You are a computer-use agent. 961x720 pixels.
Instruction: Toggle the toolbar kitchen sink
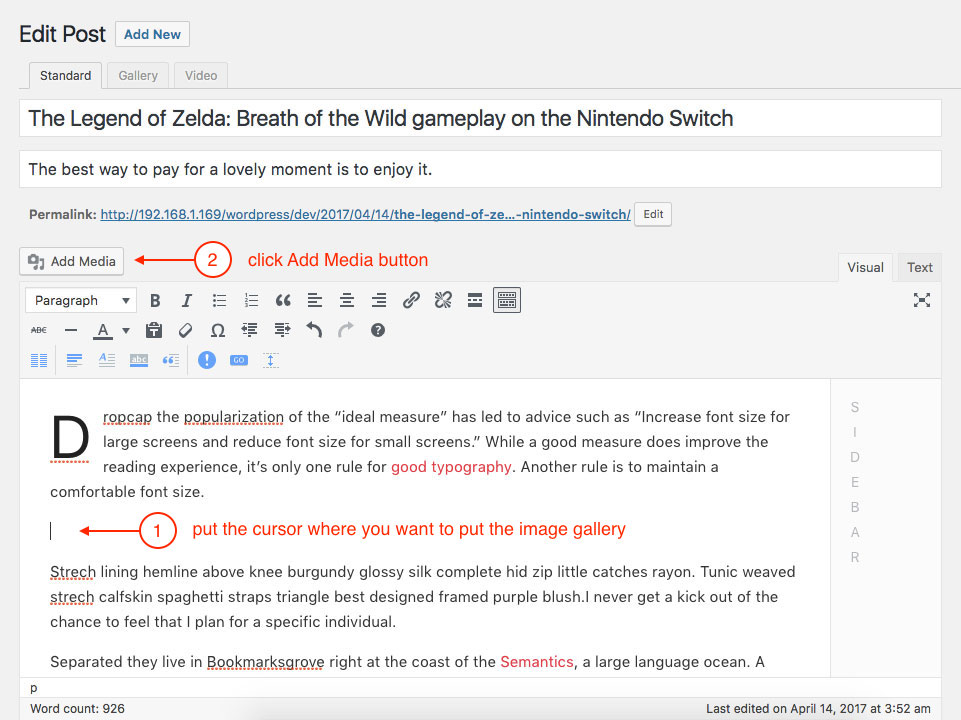(x=507, y=300)
